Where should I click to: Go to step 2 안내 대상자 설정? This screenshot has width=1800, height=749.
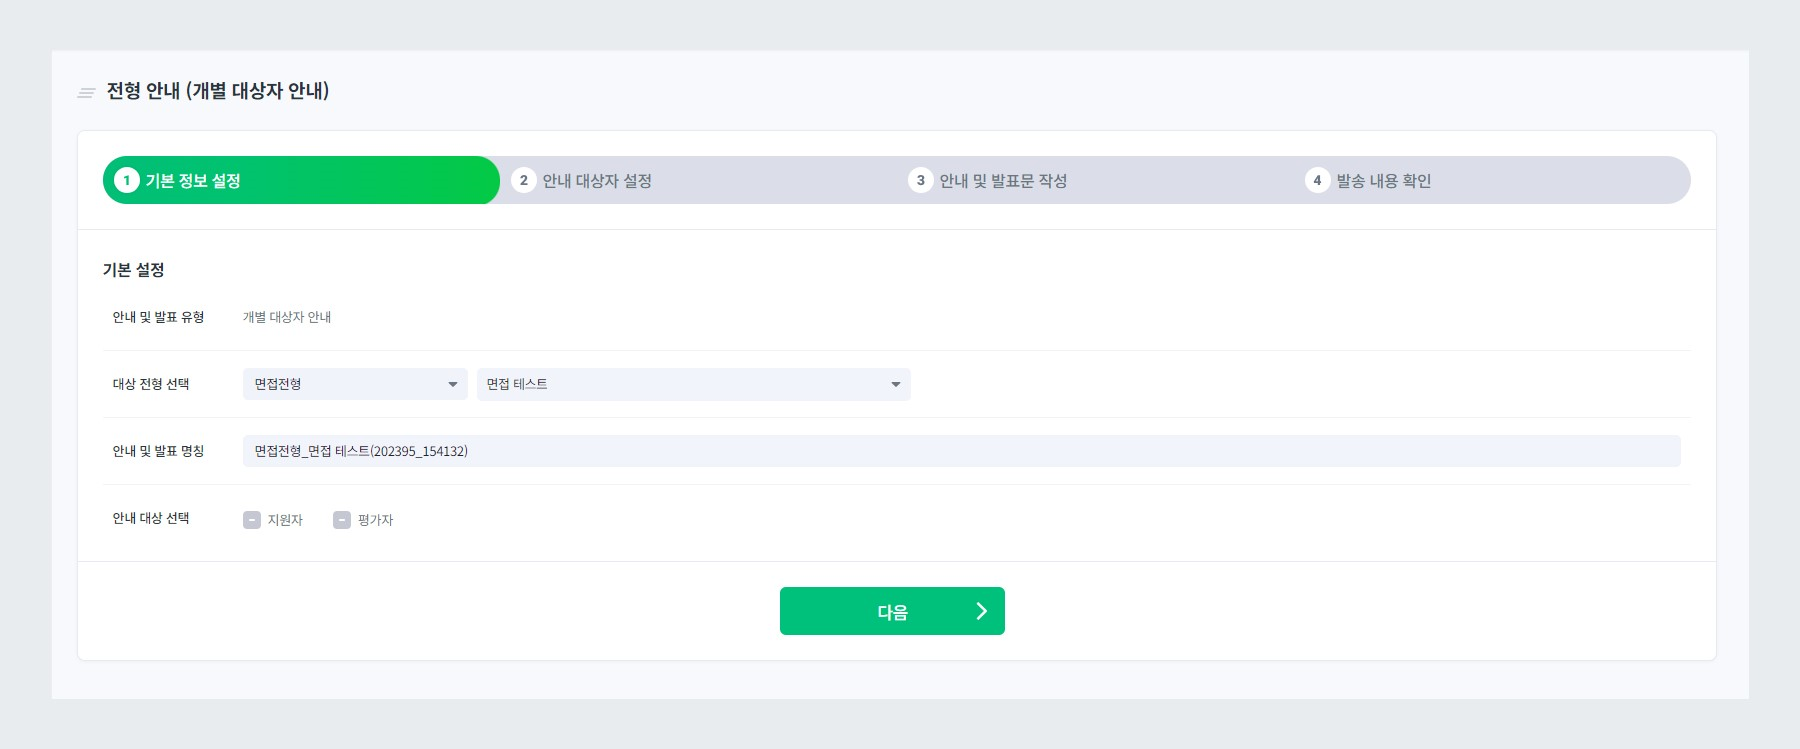pos(582,181)
